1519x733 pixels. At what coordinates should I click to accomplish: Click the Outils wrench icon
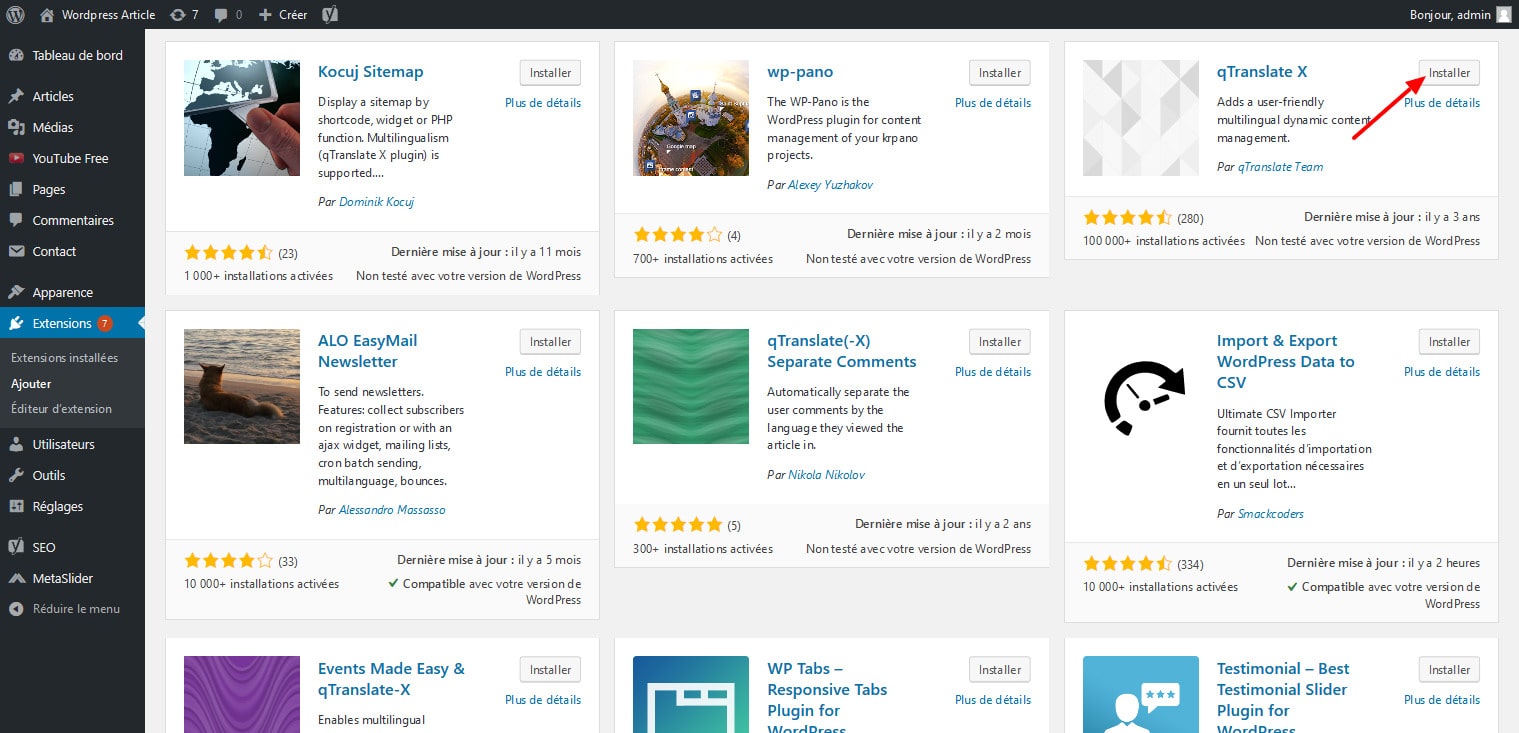[x=16, y=475]
